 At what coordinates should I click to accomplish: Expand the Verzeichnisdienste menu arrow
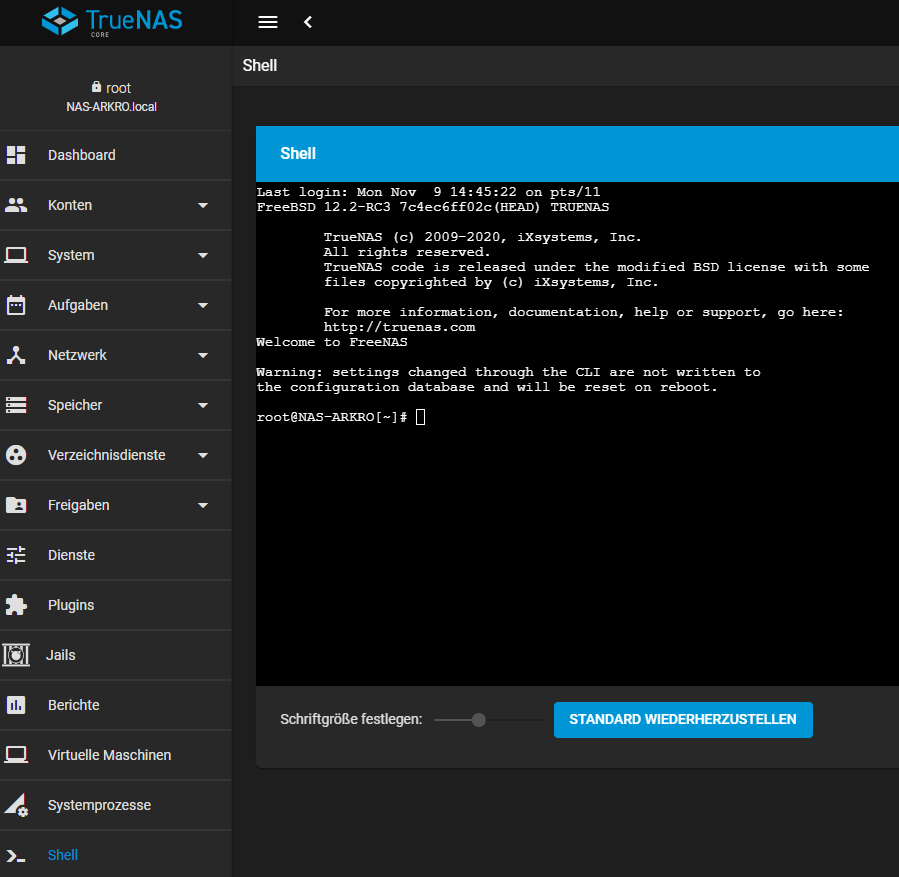203,455
